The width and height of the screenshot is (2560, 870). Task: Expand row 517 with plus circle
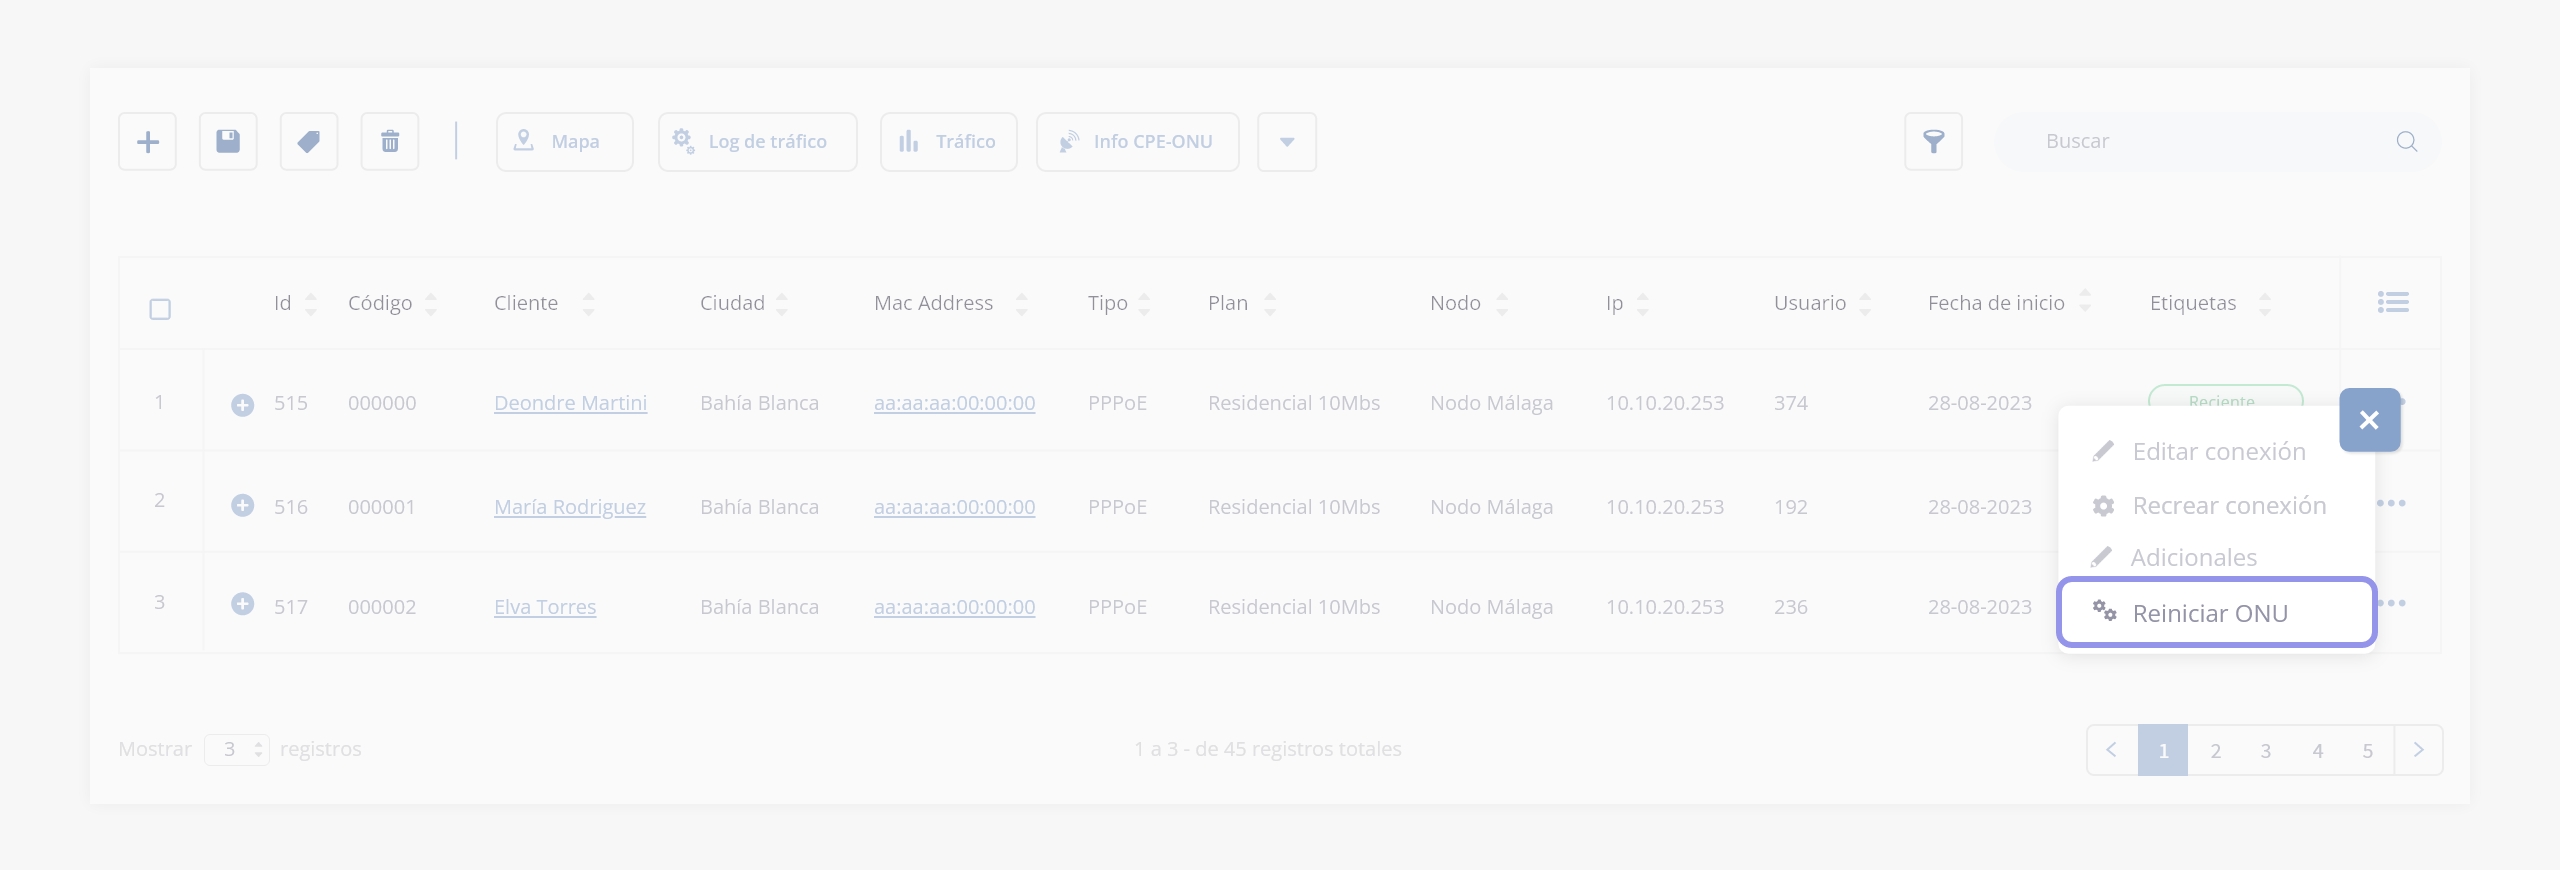coord(242,604)
